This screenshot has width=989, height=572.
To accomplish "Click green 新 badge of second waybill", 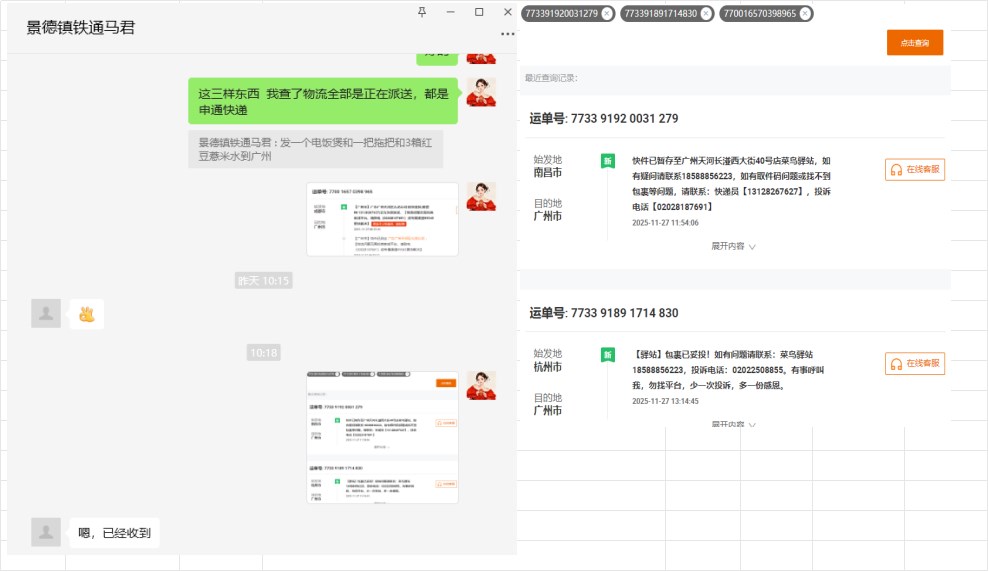I will pos(606,355).
